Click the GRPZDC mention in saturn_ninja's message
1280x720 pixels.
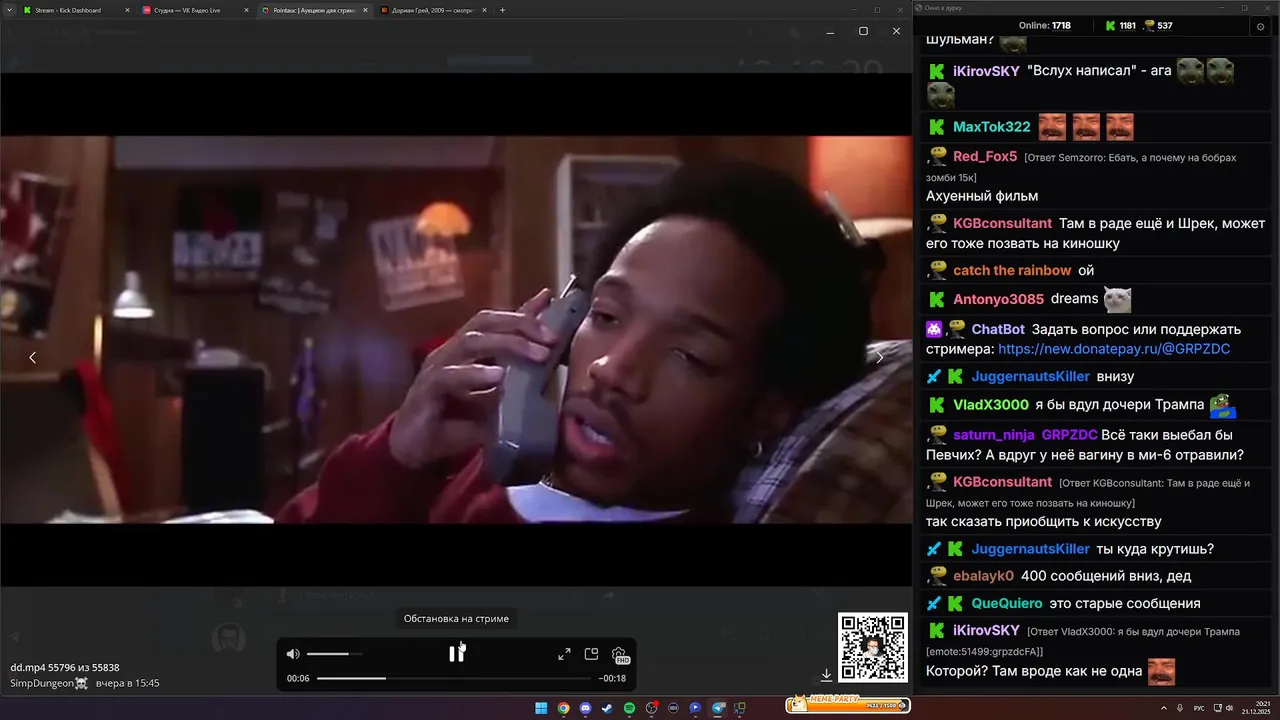[1070, 435]
